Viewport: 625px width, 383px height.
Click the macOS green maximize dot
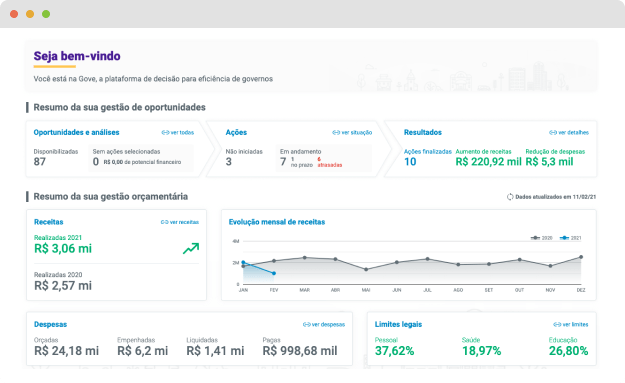coord(46,14)
